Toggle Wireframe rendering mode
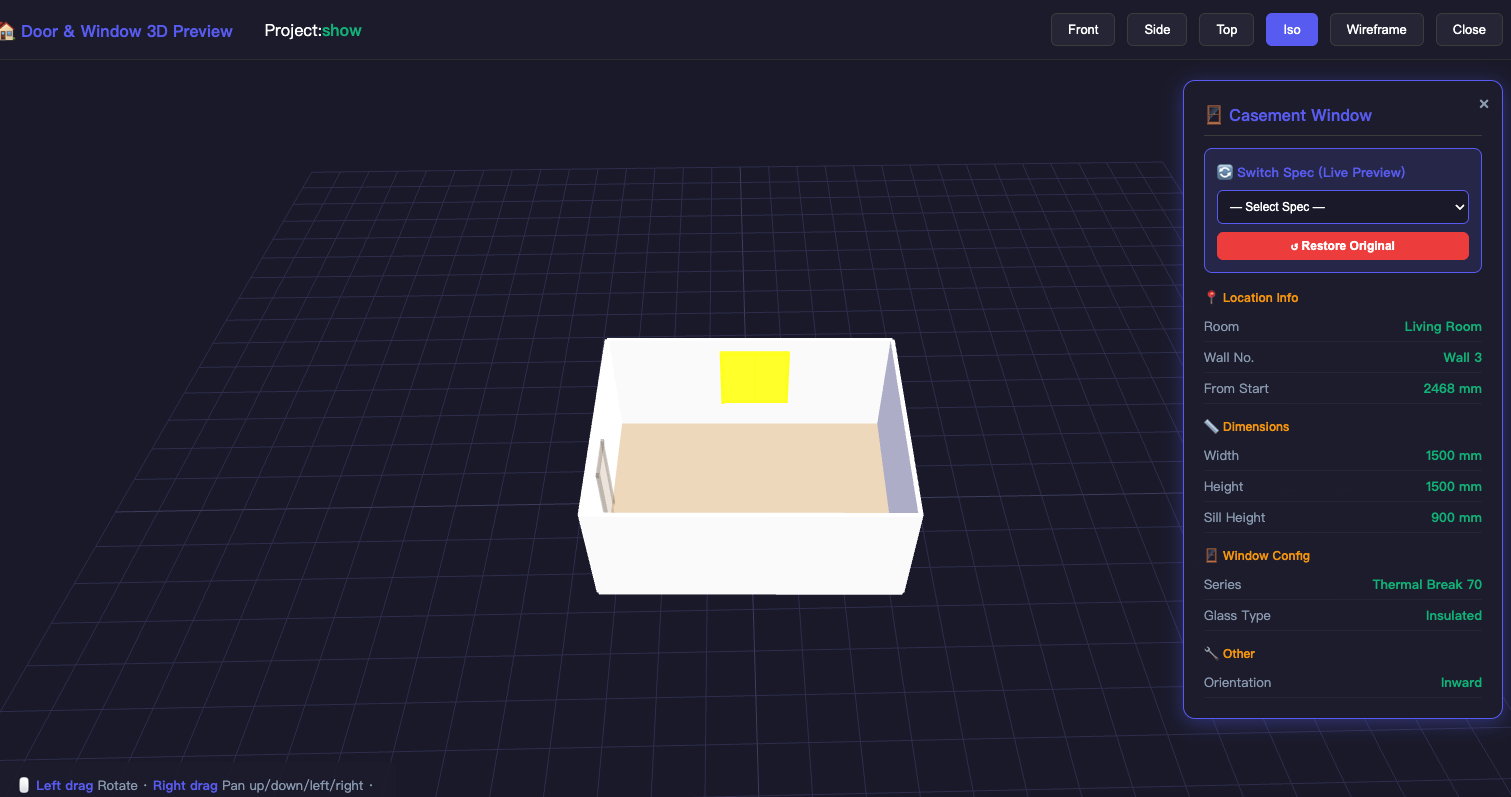 click(1377, 29)
